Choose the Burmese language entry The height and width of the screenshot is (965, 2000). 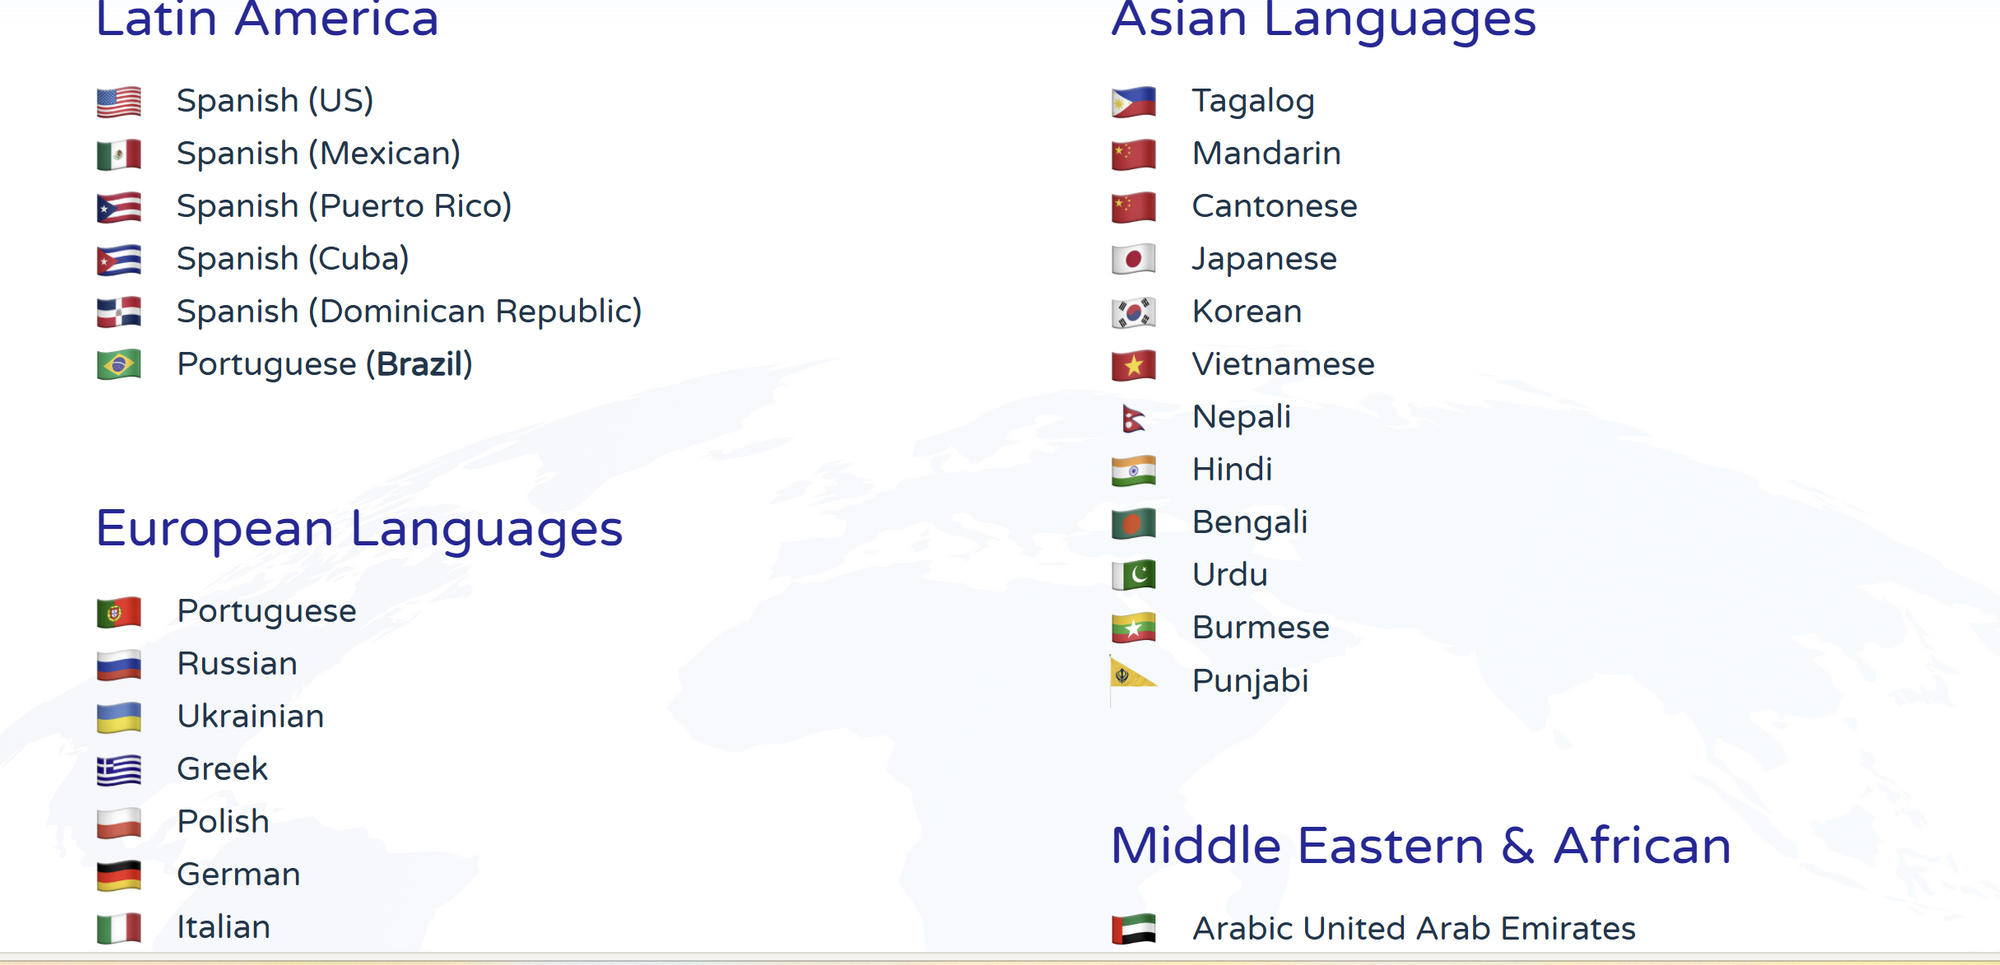[1260, 627]
